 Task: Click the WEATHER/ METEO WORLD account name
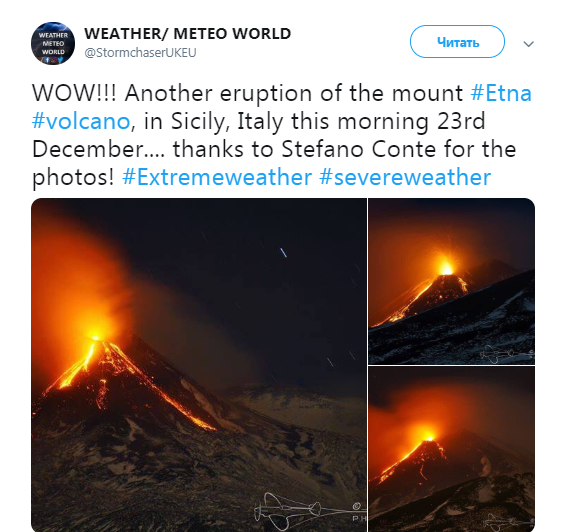tap(187, 34)
